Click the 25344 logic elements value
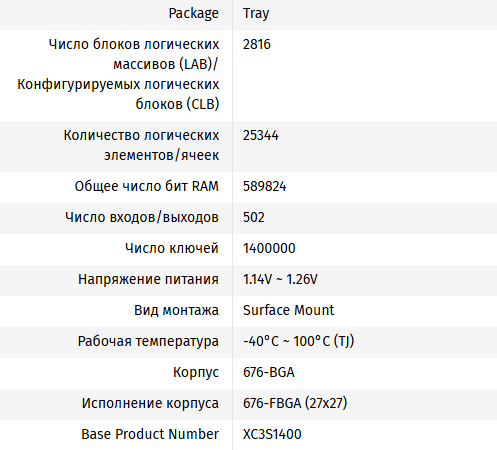Image resolution: width=497 pixels, height=450 pixels. point(260,135)
